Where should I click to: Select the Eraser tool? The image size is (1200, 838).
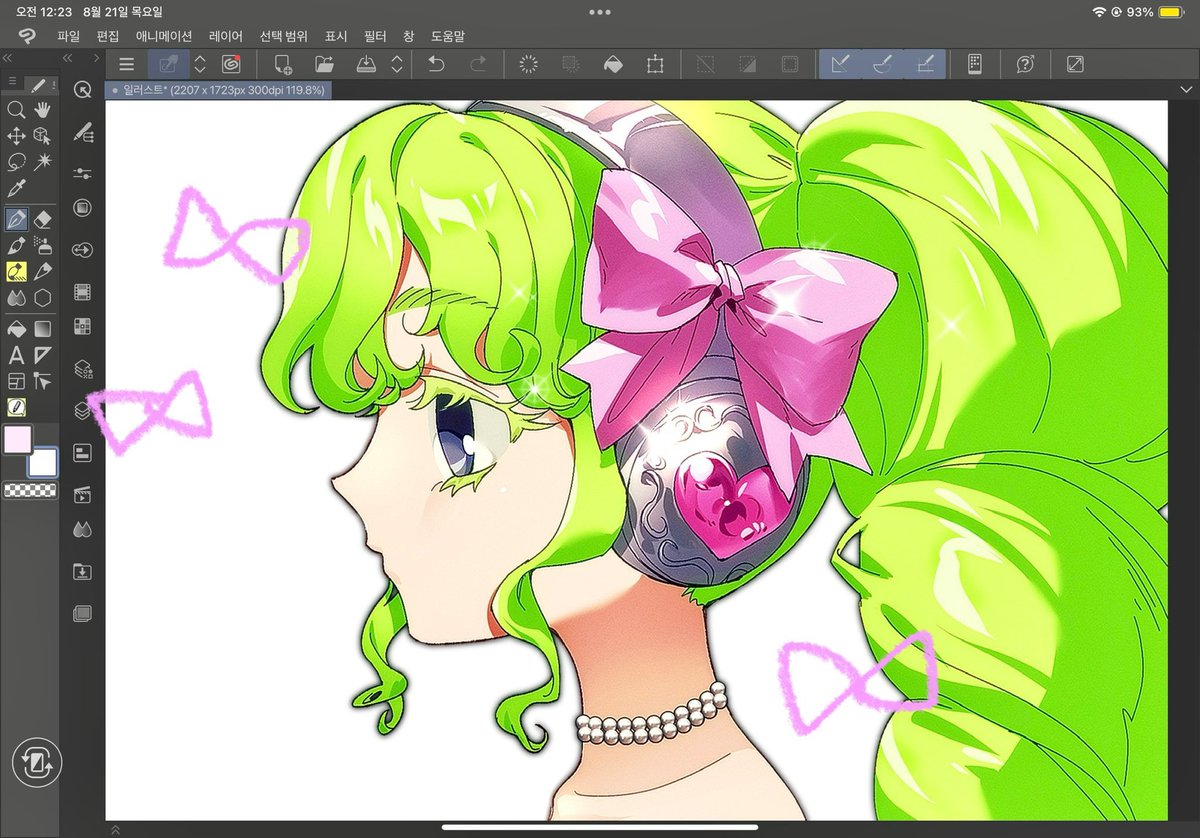(42, 218)
